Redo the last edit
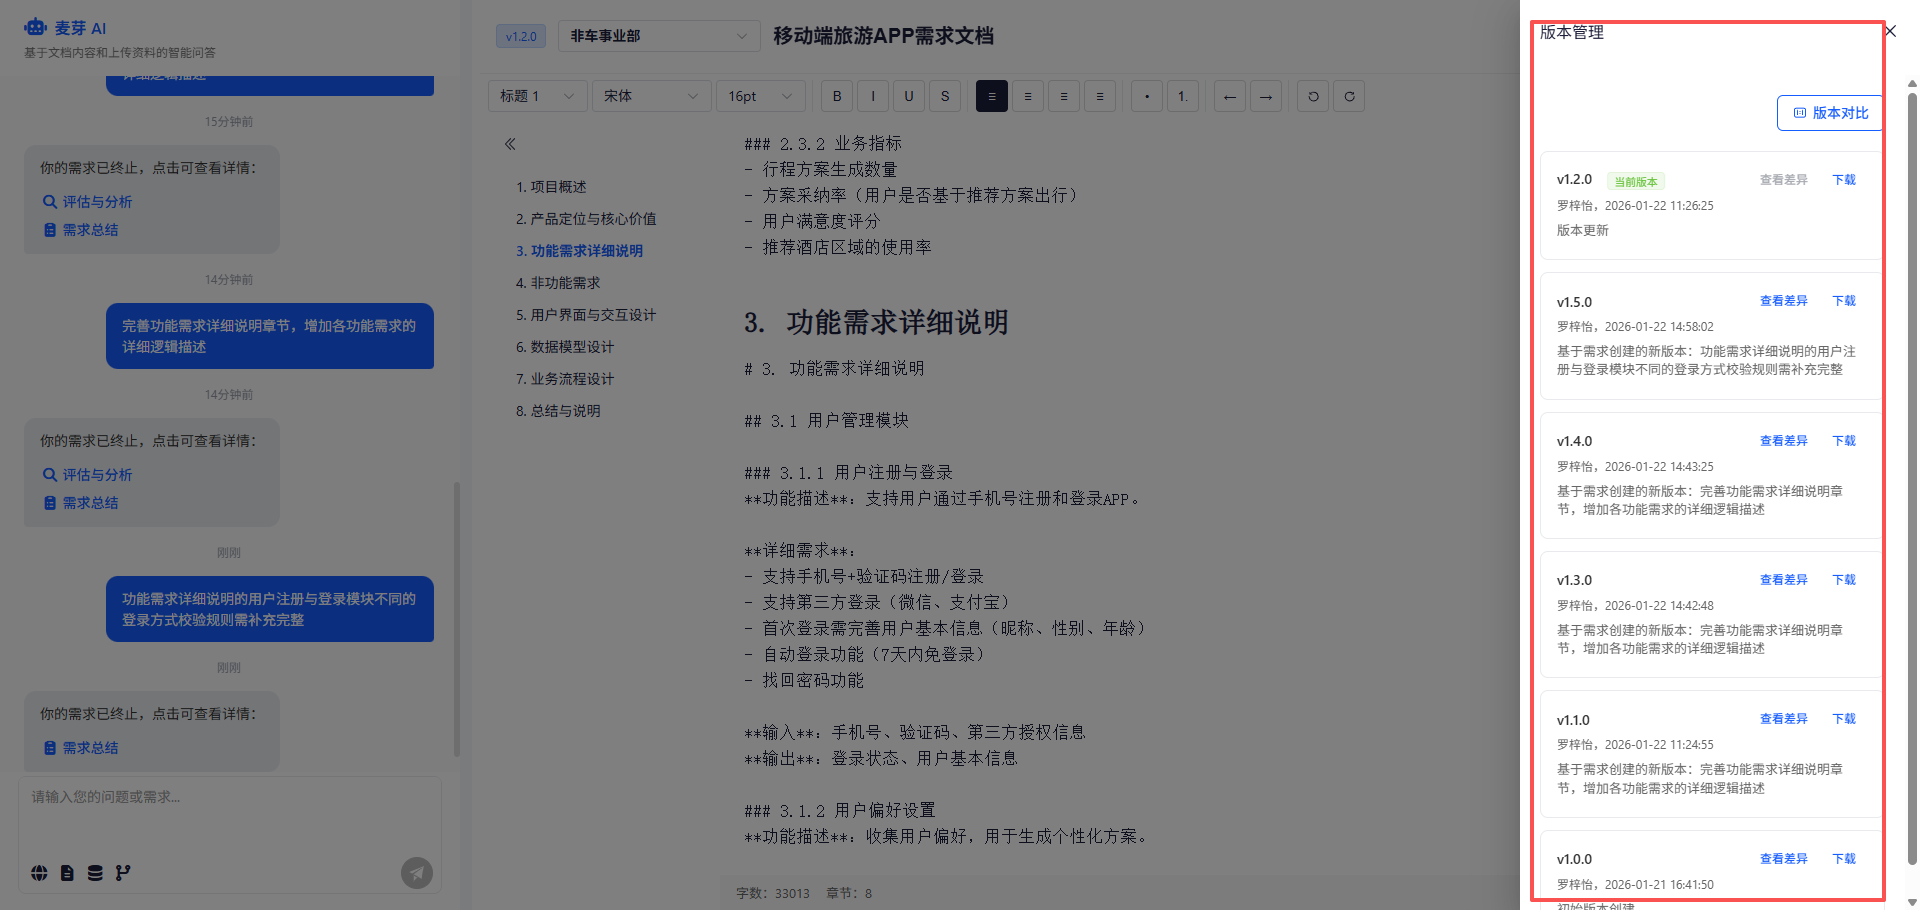The height and width of the screenshot is (910, 1920). point(1349,96)
